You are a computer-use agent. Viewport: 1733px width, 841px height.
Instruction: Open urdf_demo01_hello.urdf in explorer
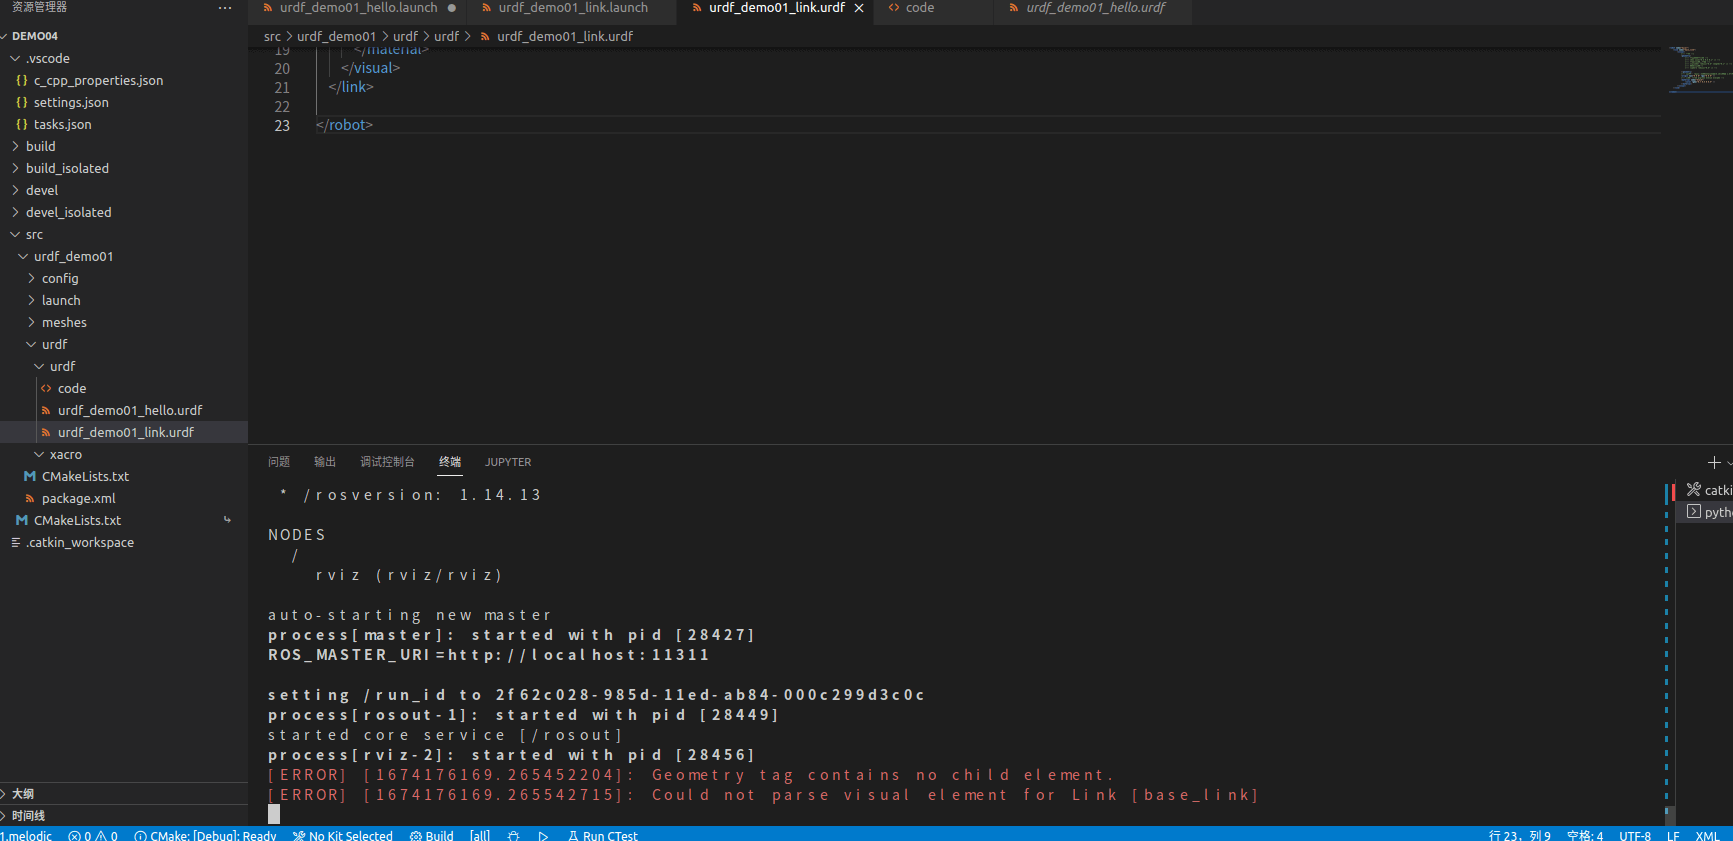point(124,410)
